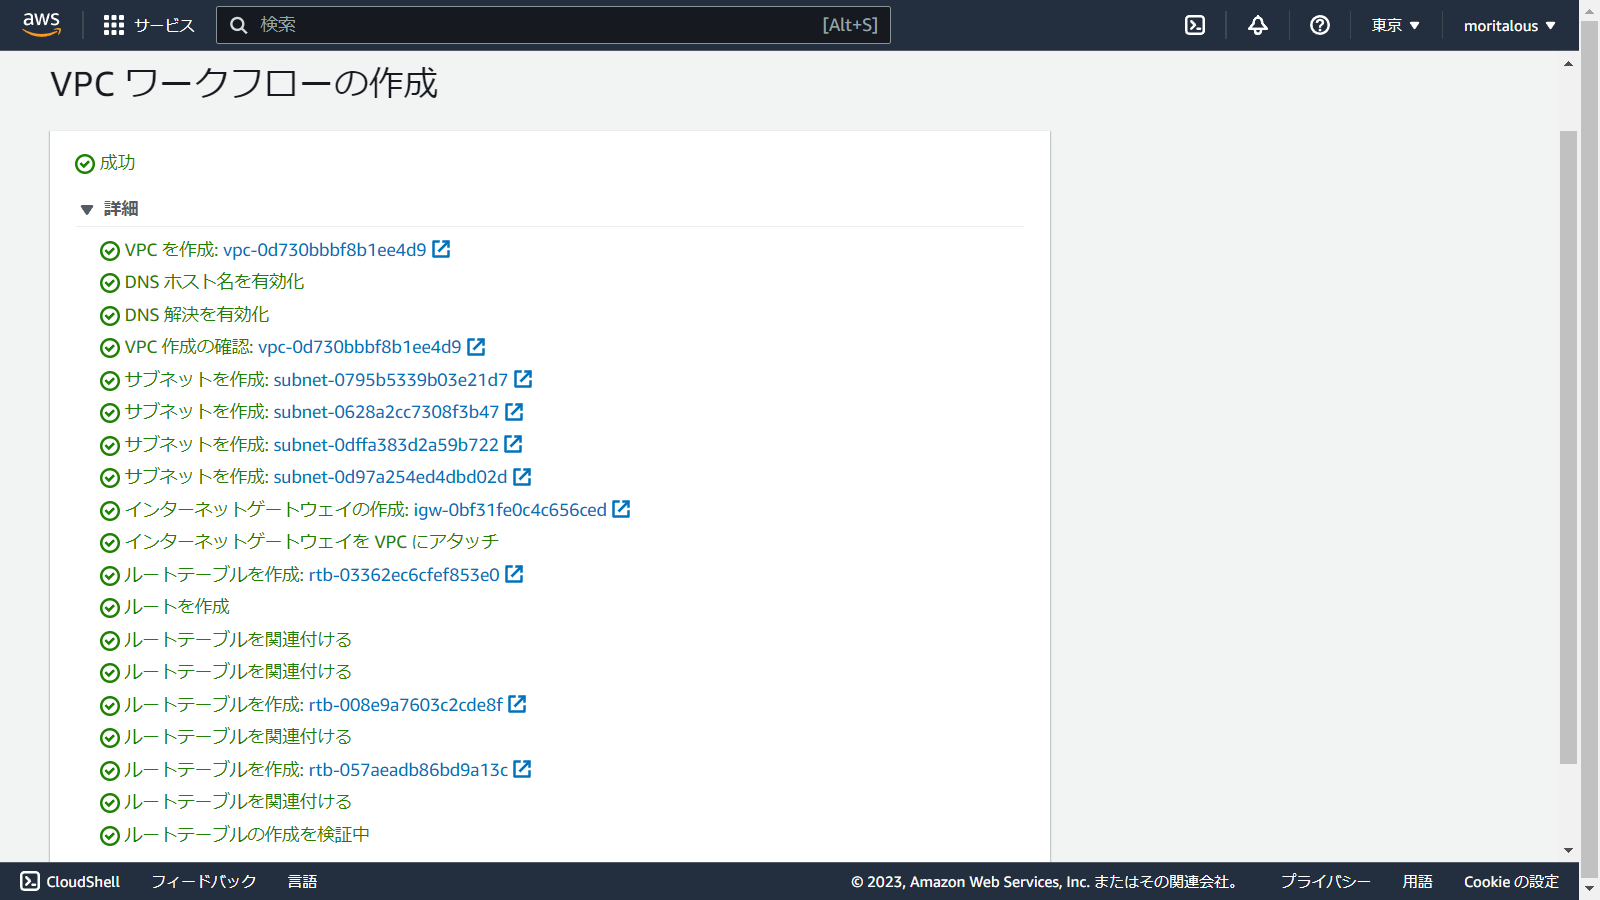Open igw-0bf31fe0c4c656ced external link icon
This screenshot has height=900, width=1600.
click(621, 508)
